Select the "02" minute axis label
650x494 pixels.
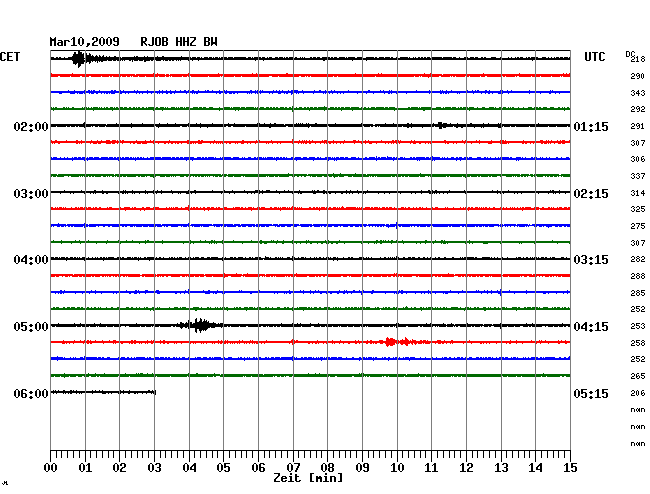pyautogui.click(x=119, y=468)
